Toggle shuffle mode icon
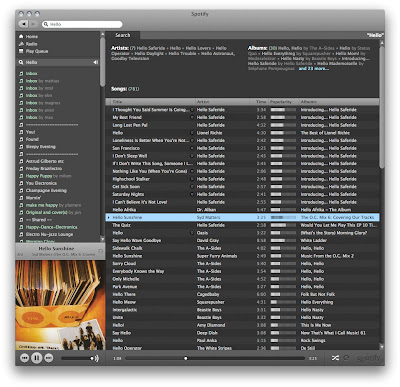Image resolution: width=400 pixels, height=387 pixels. point(335,358)
